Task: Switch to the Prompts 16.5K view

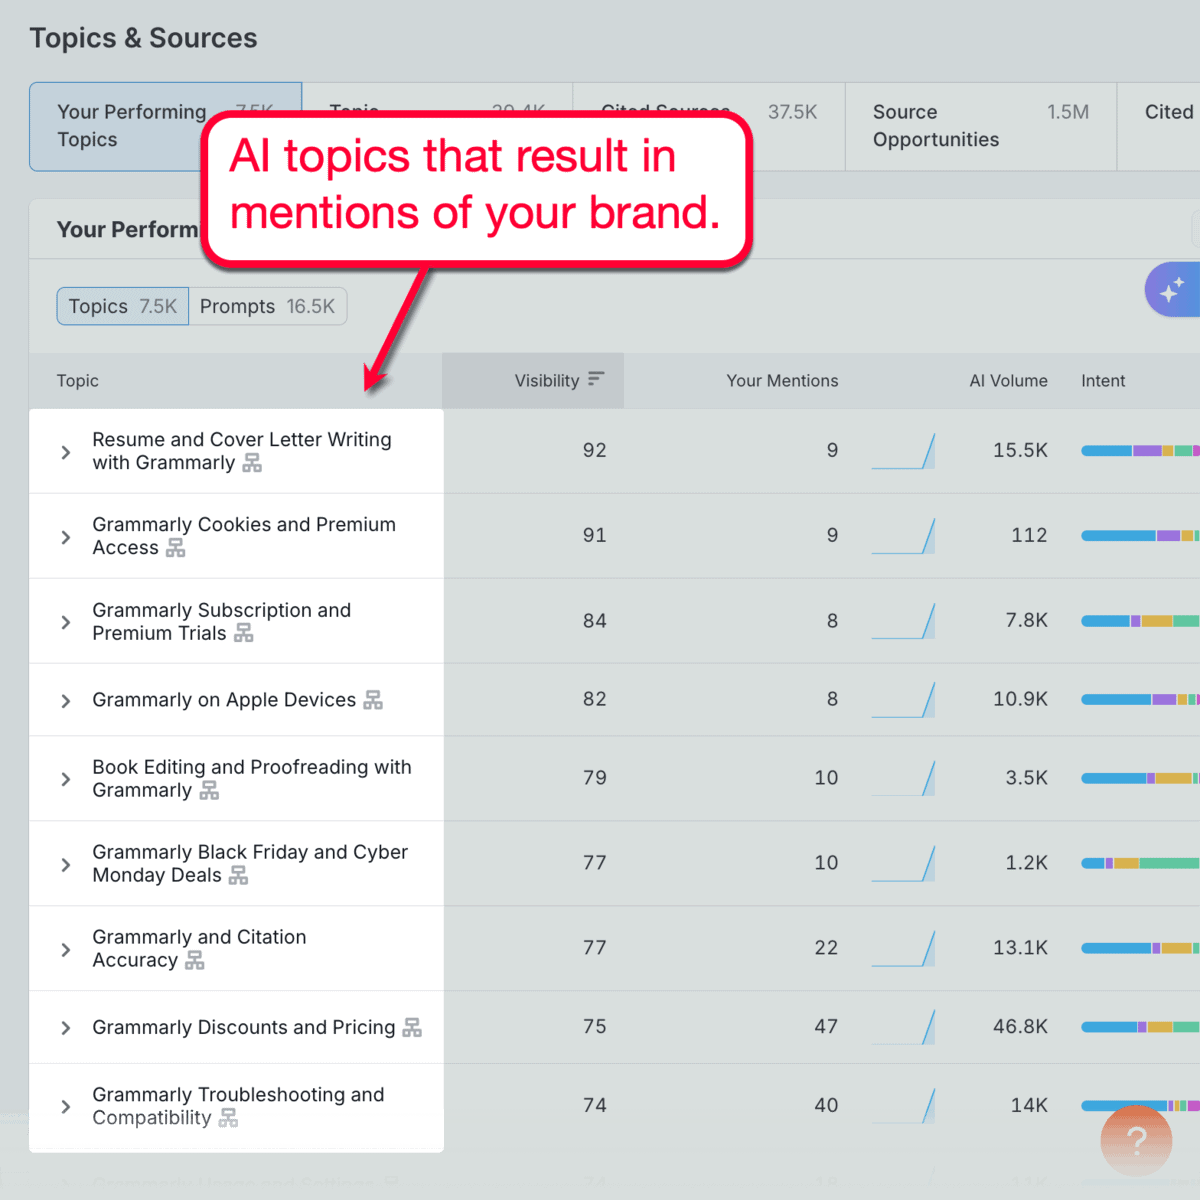Action: (x=268, y=306)
